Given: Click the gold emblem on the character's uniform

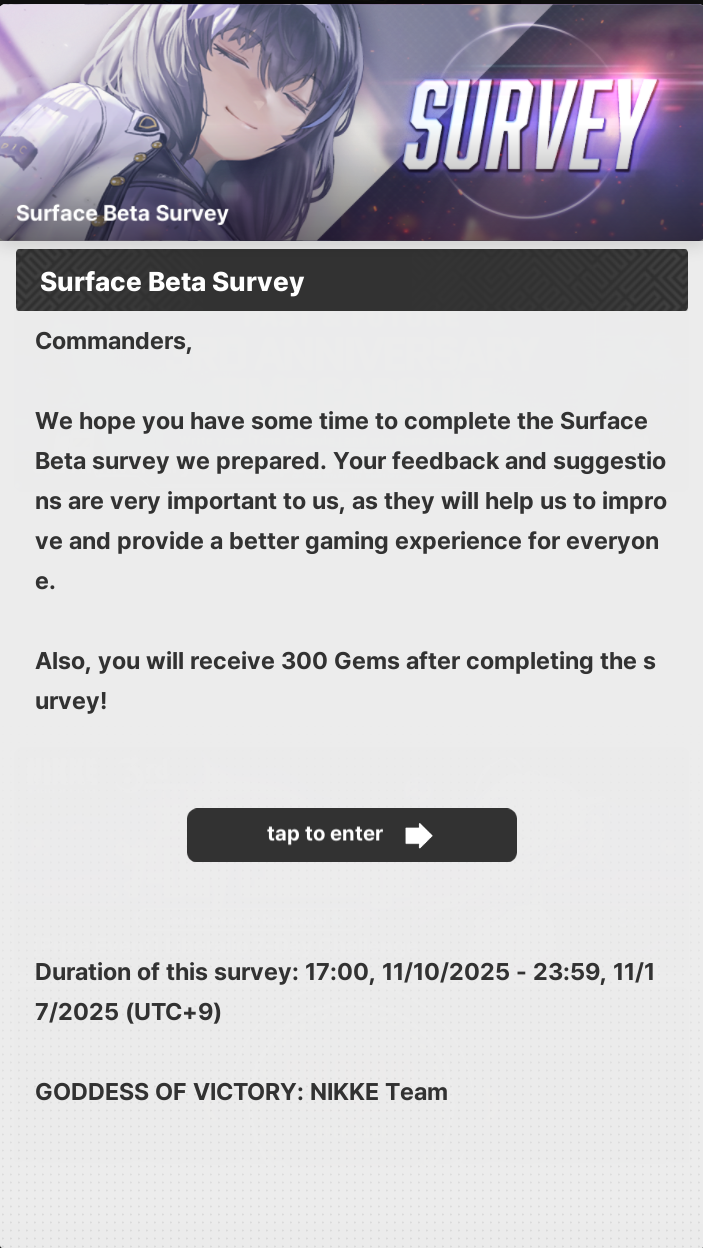Looking at the screenshot, I should (x=147, y=123).
